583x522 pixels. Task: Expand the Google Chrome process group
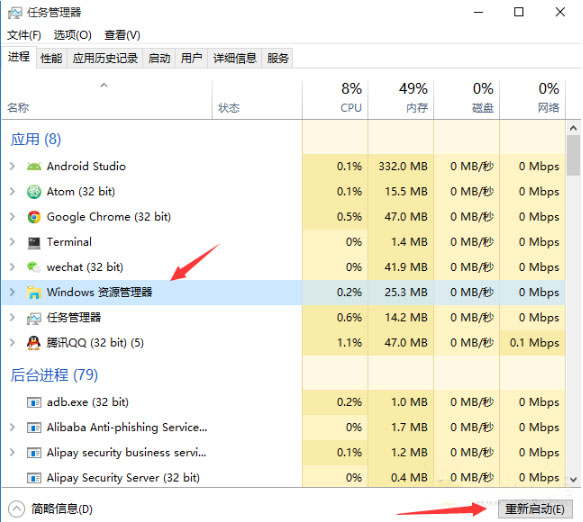coord(12,217)
